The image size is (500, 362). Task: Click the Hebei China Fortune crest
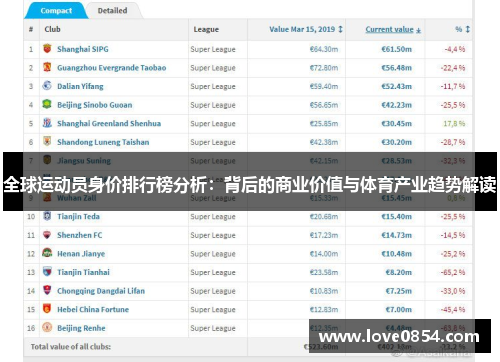click(x=47, y=309)
